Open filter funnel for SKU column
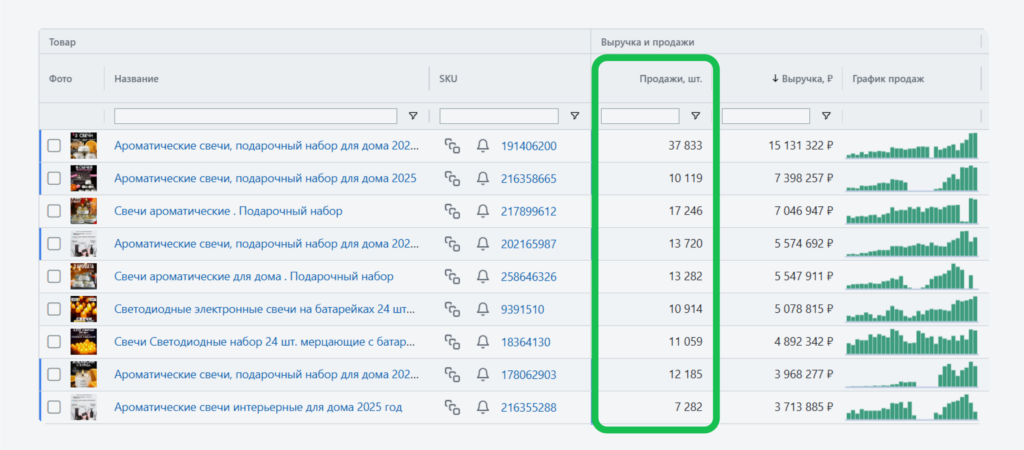The width and height of the screenshot is (1024, 450). 574,116
